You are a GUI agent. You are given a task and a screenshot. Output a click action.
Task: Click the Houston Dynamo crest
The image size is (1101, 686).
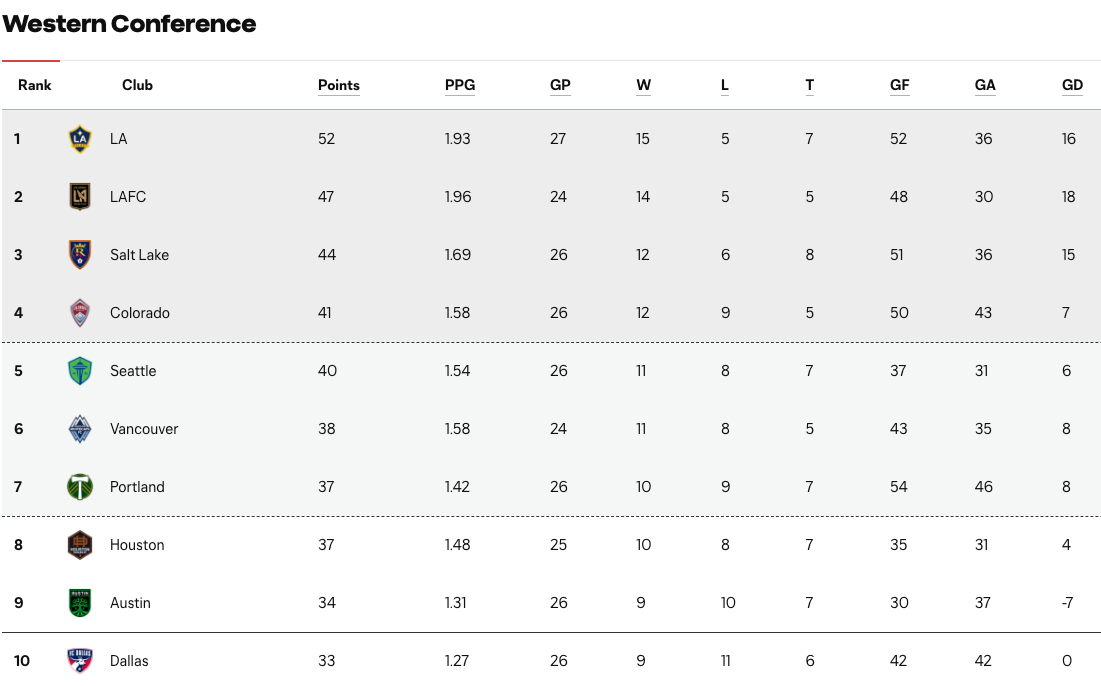[80, 545]
